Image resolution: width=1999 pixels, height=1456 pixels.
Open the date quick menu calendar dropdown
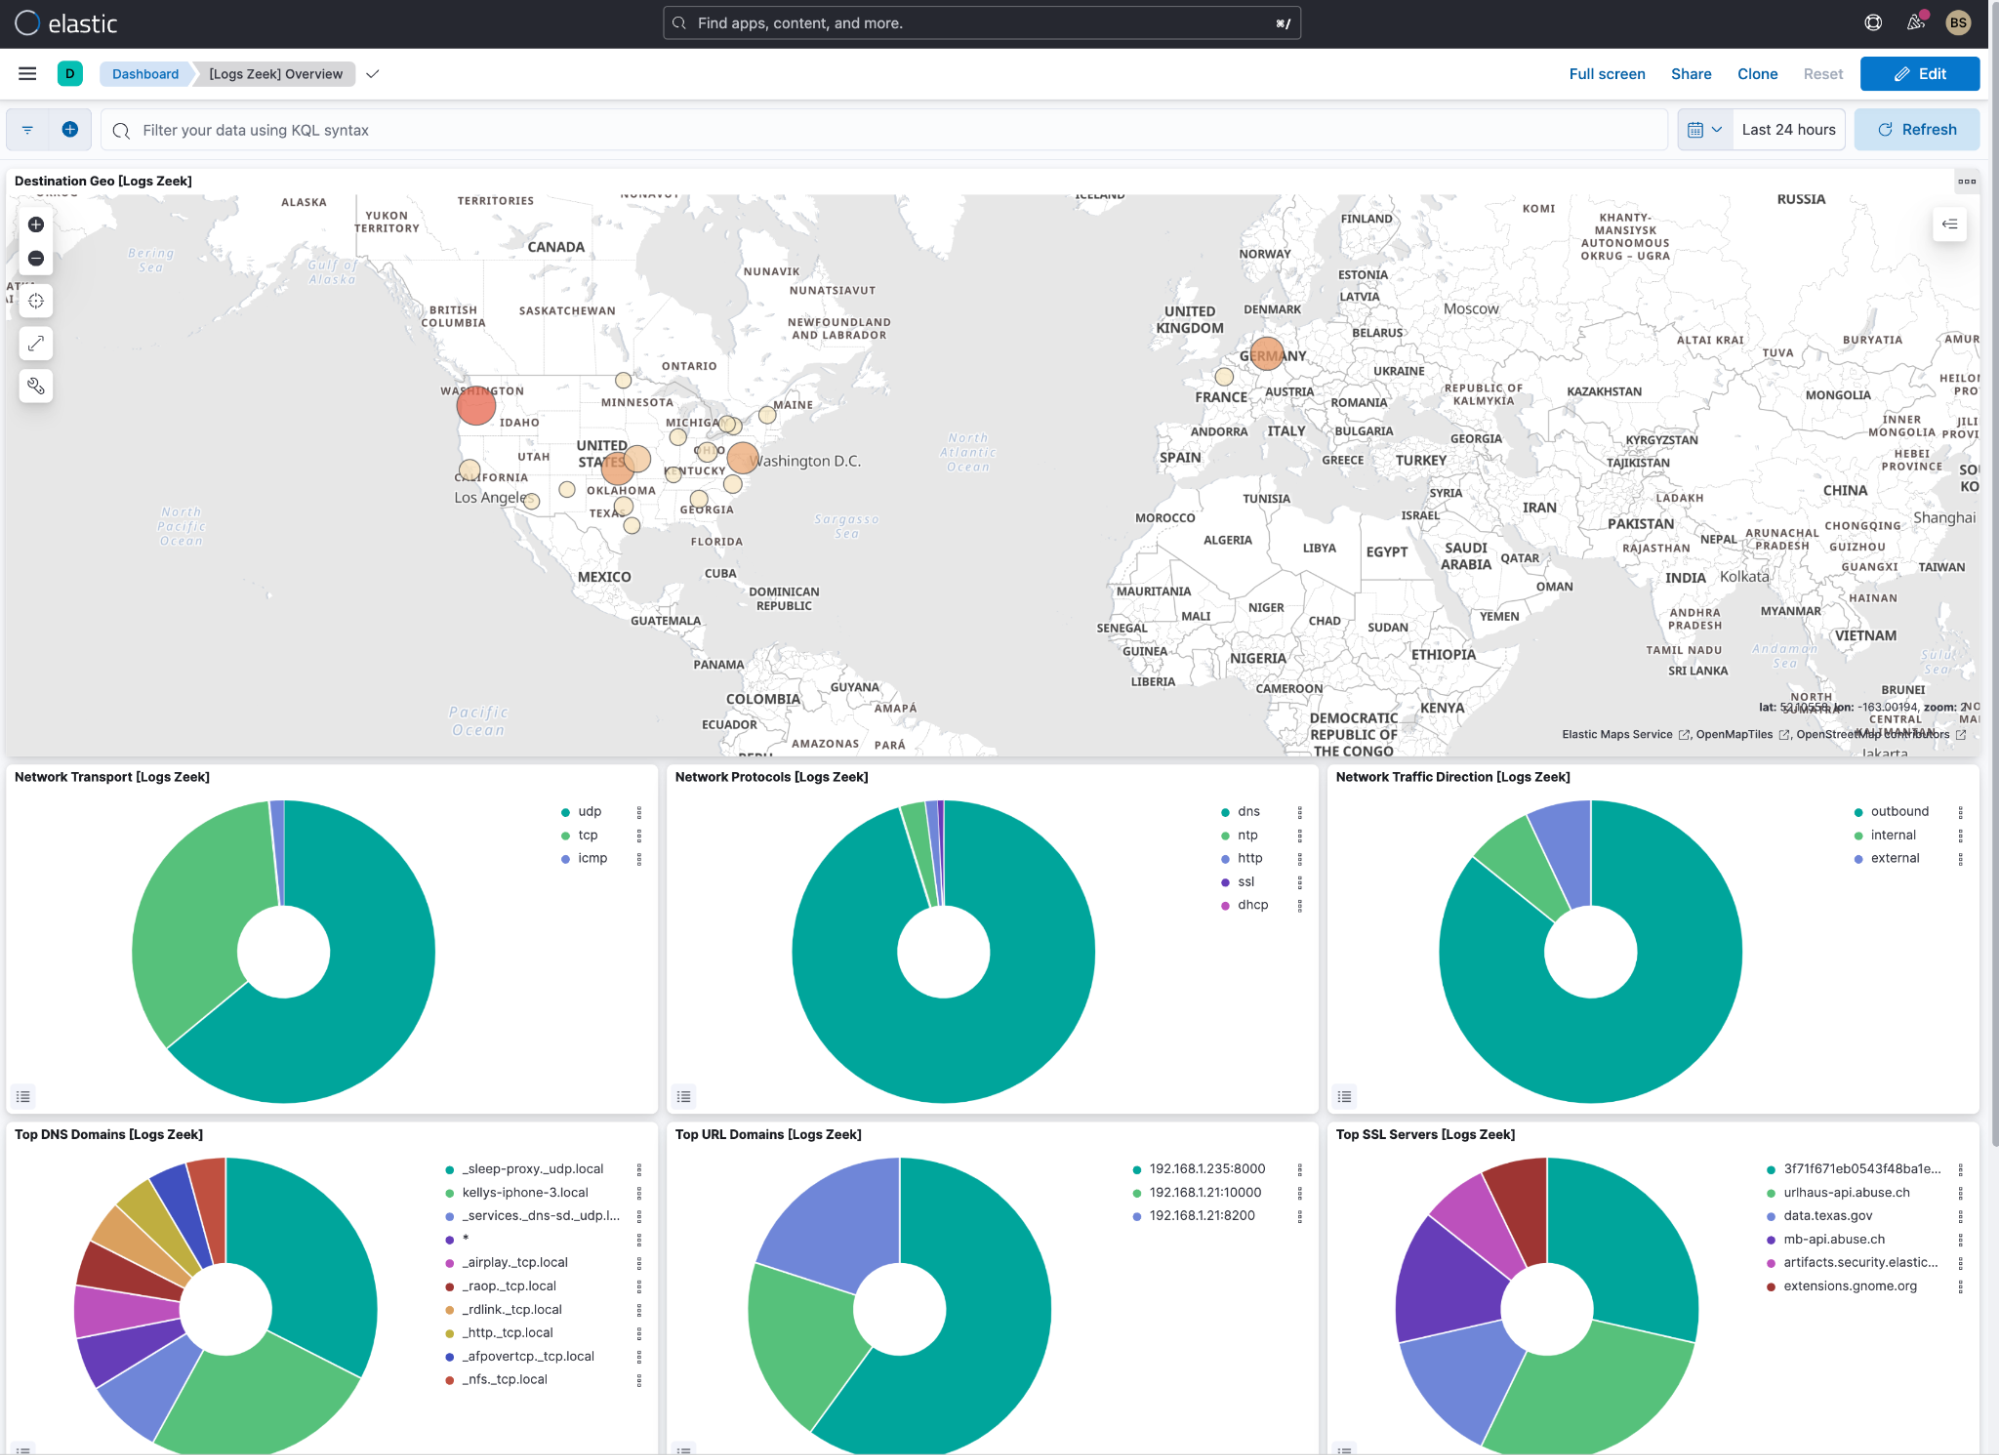pos(1704,130)
